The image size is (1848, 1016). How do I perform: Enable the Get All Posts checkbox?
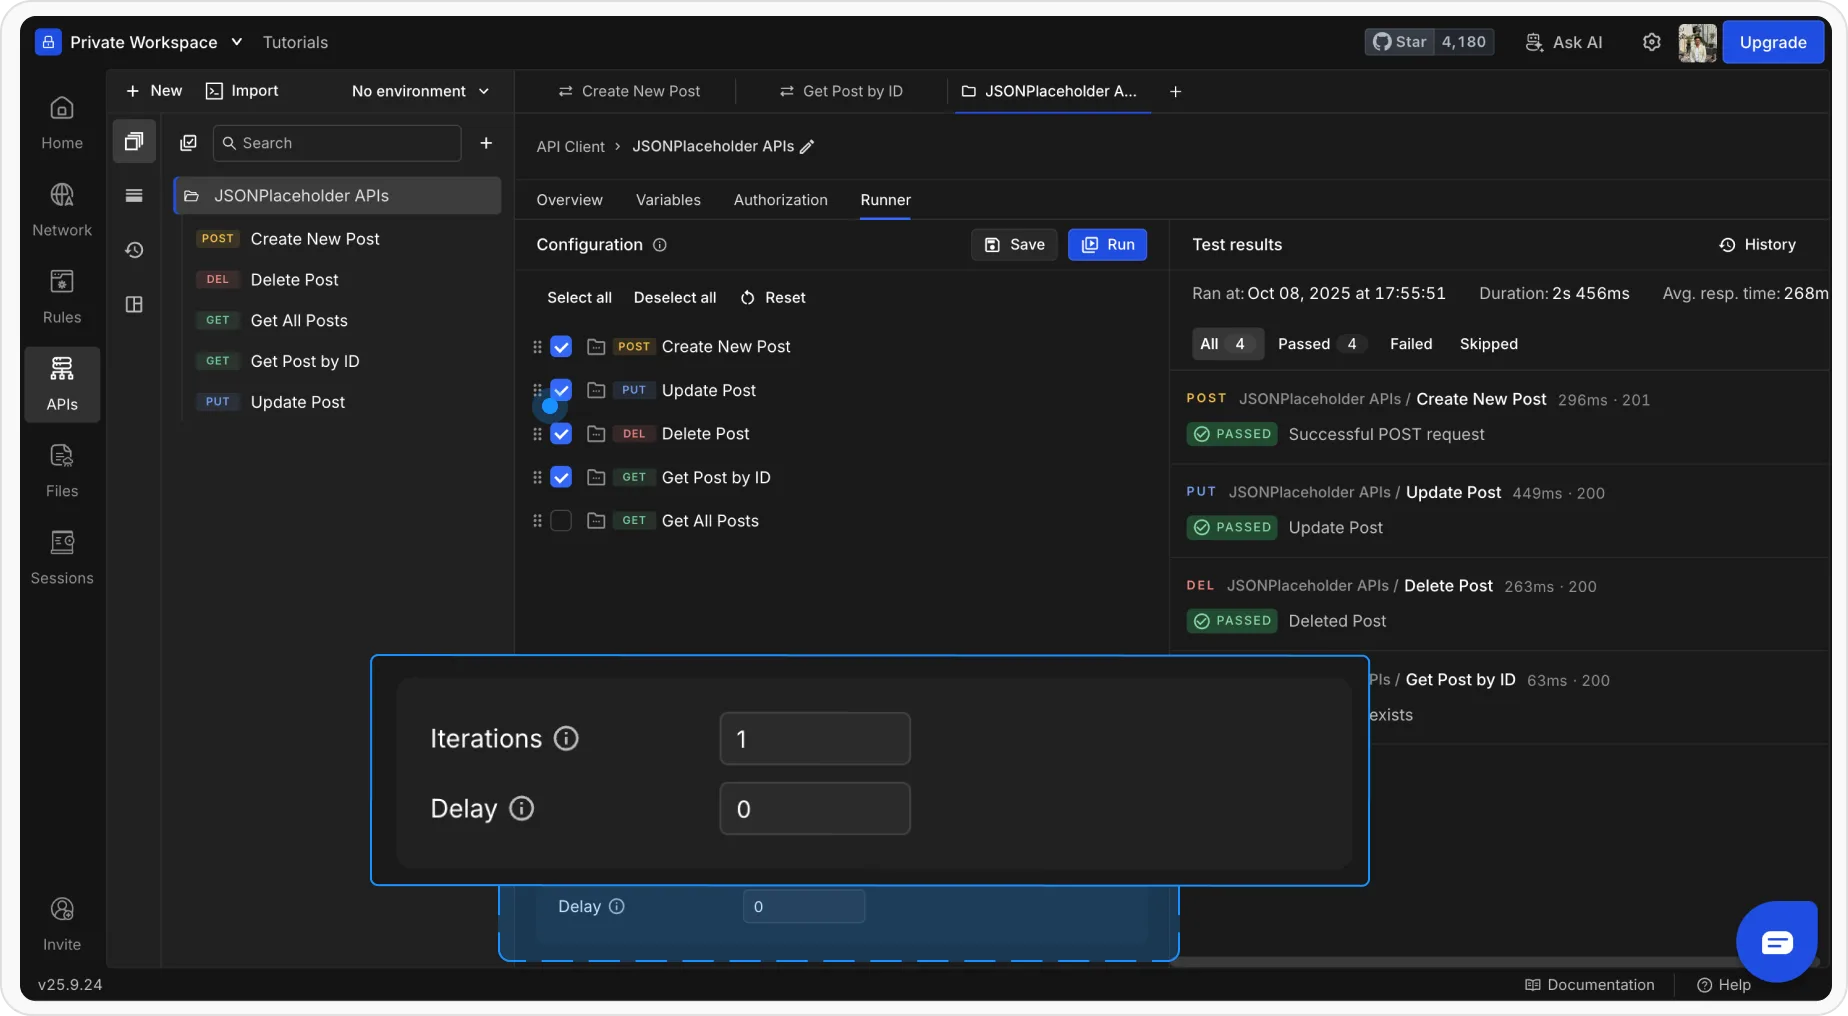click(x=561, y=521)
